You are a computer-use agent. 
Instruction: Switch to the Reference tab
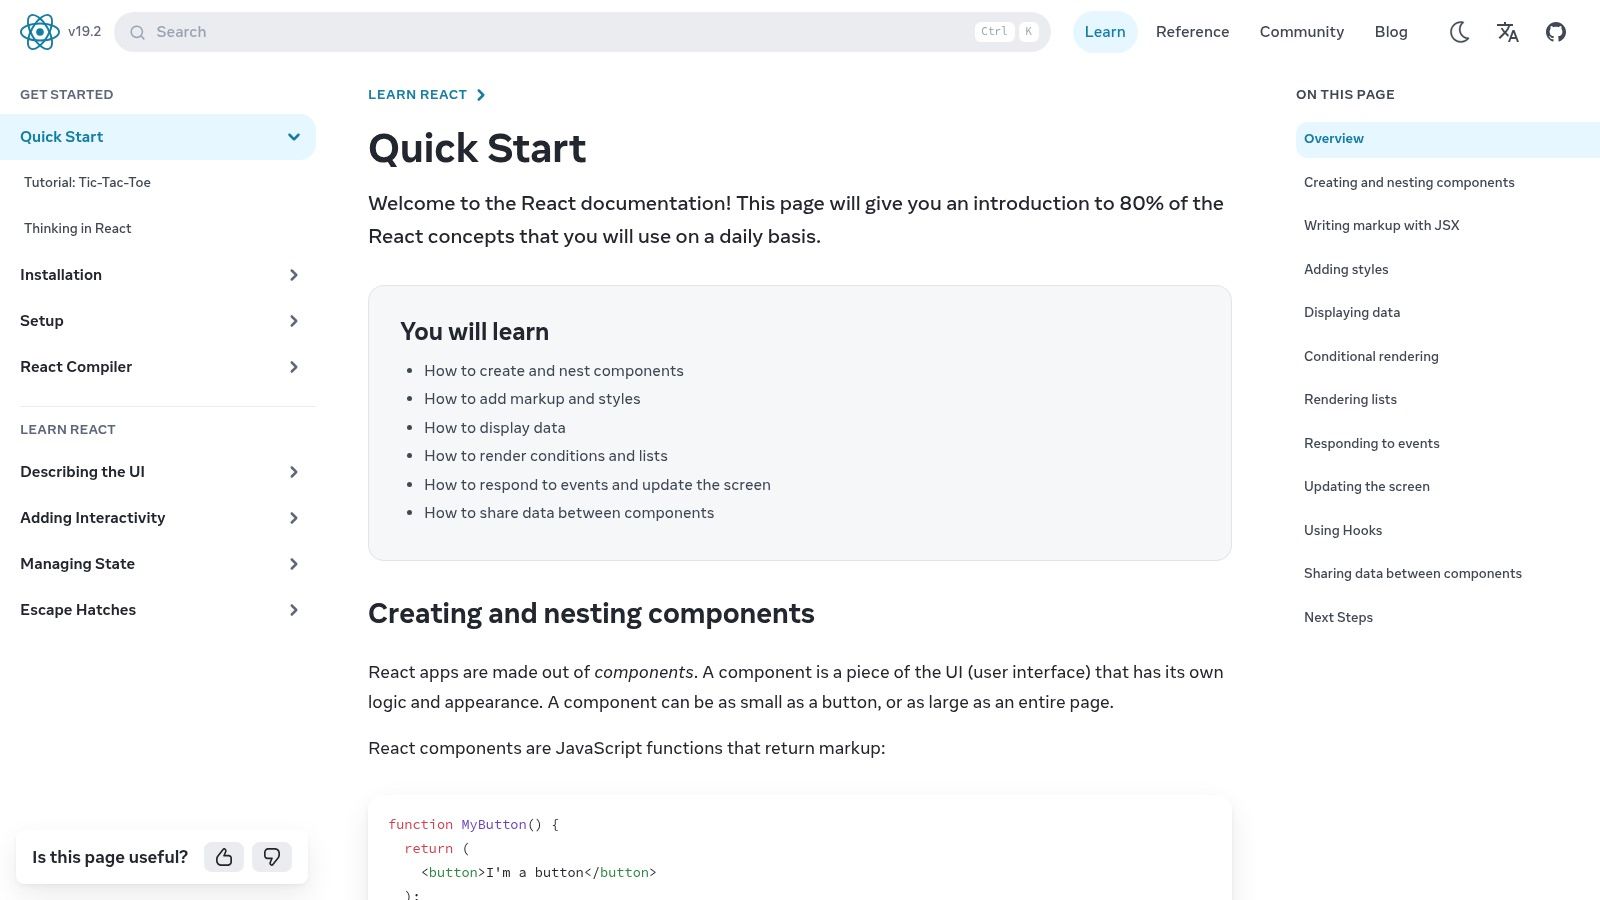pyautogui.click(x=1192, y=32)
